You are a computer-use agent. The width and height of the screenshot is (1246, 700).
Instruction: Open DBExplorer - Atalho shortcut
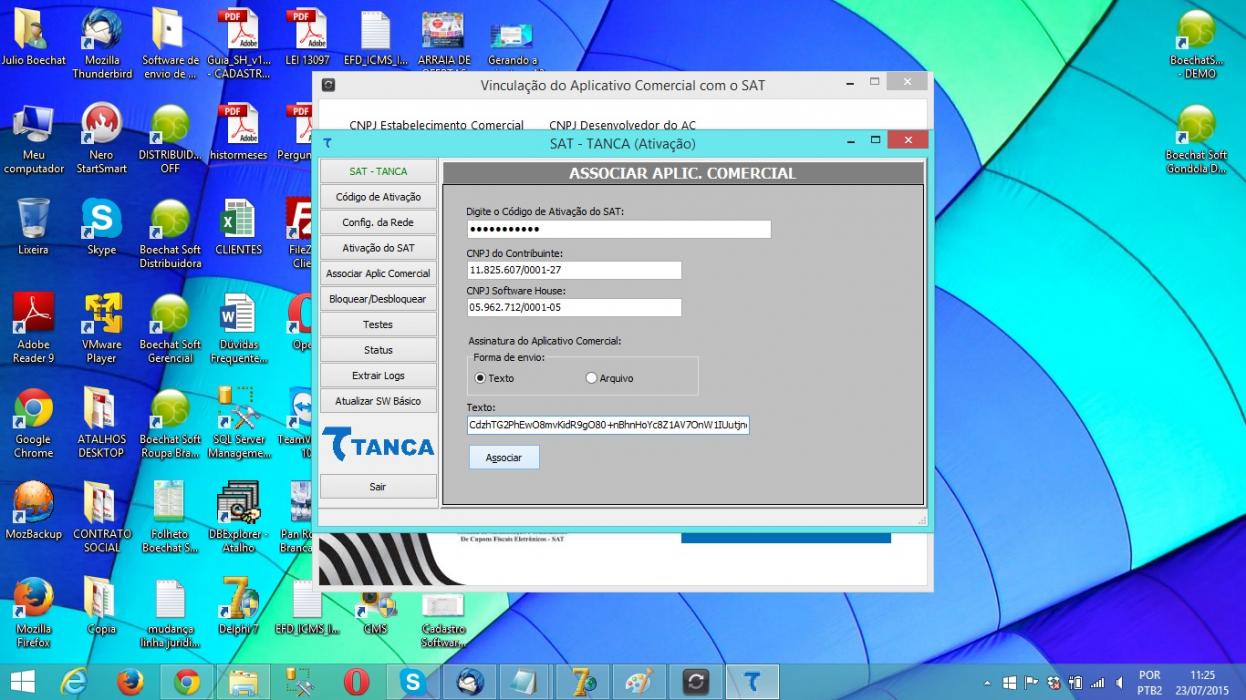click(x=238, y=518)
